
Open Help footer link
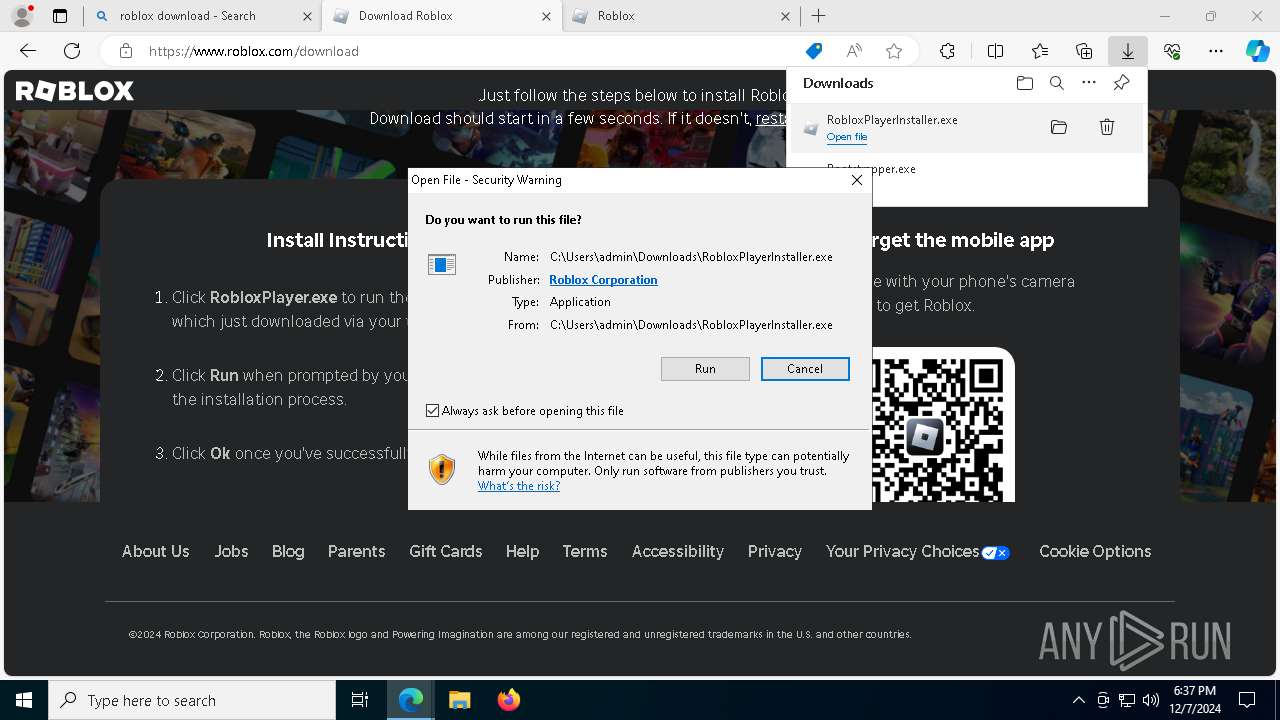522,551
